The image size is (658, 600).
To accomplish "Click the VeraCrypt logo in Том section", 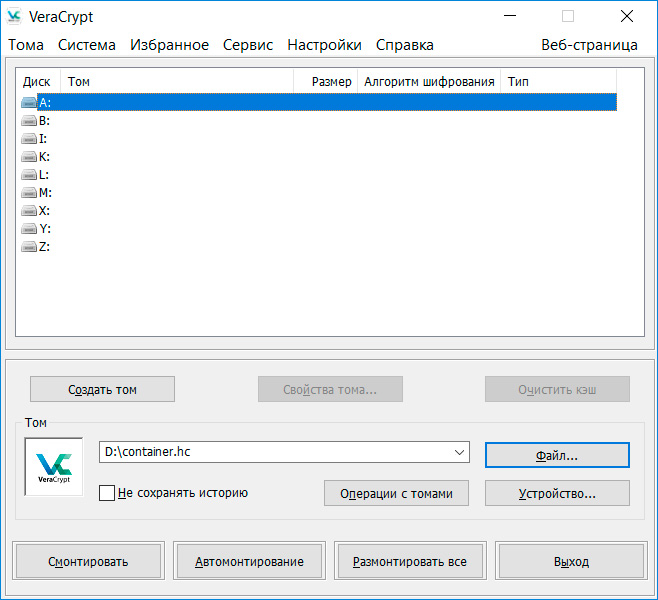I will [x=54, y=466].
